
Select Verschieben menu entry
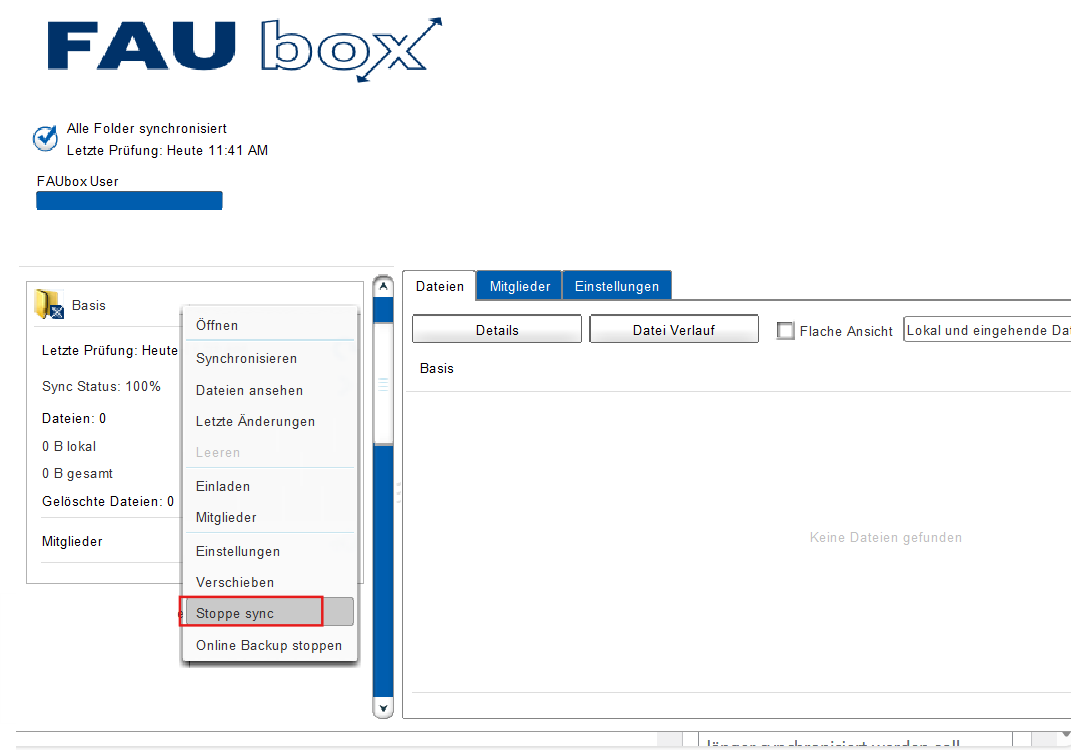270,582
